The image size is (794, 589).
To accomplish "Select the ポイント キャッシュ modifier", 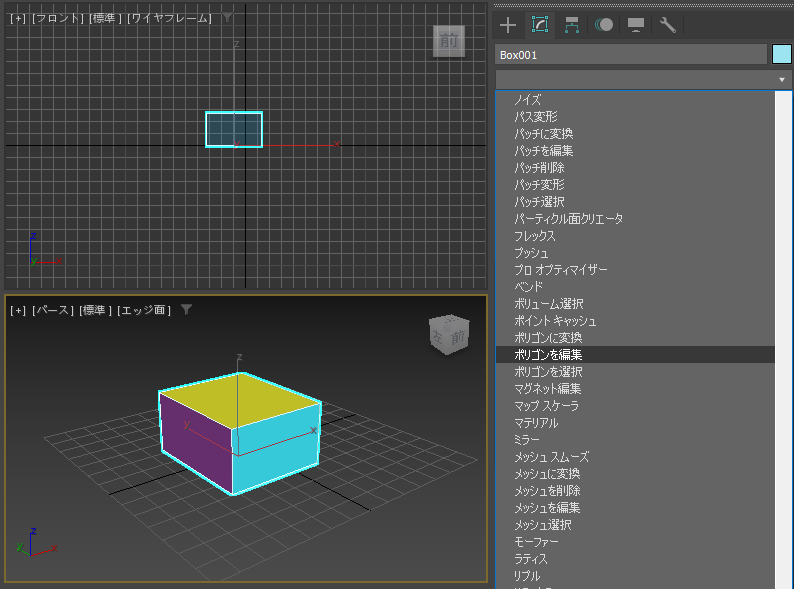I will pyautogui.click(x=635, y=321).
